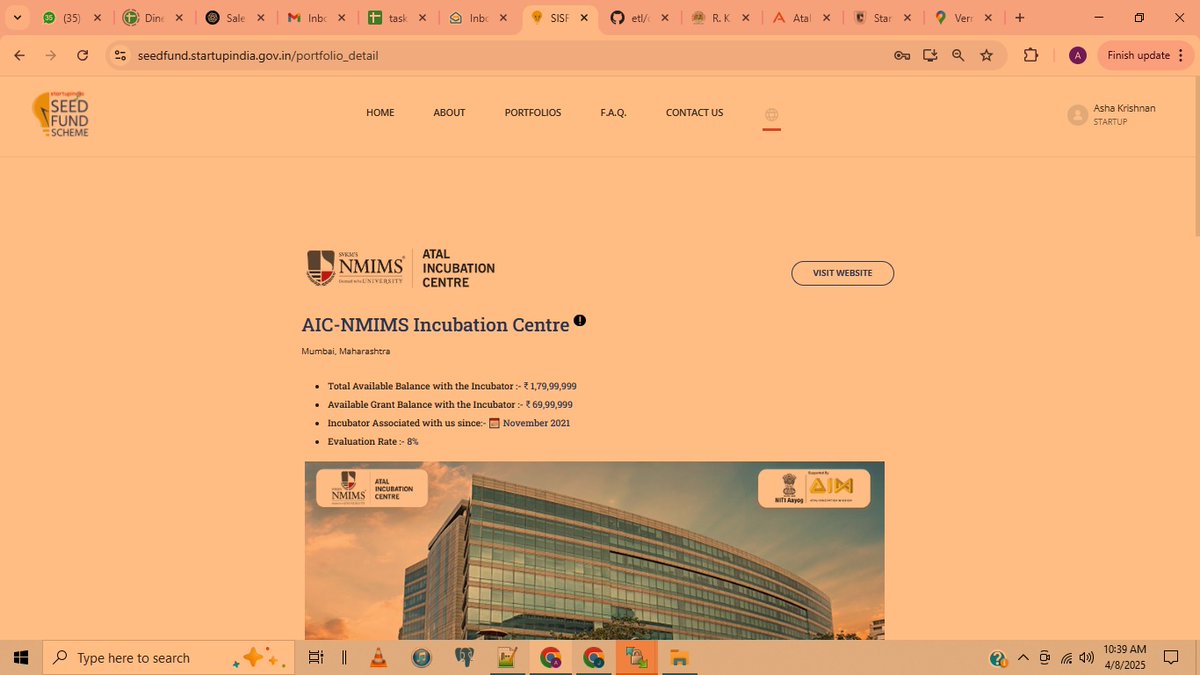1200x675 pixels.
Task: Click the Mumbai, Maharashtra location text
Action: pos(345,352)
